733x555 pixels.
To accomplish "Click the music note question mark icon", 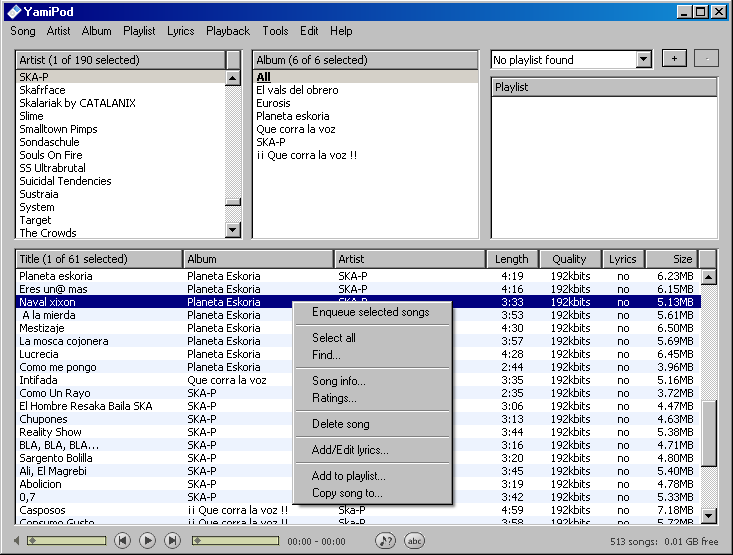I will pos(385,540).
